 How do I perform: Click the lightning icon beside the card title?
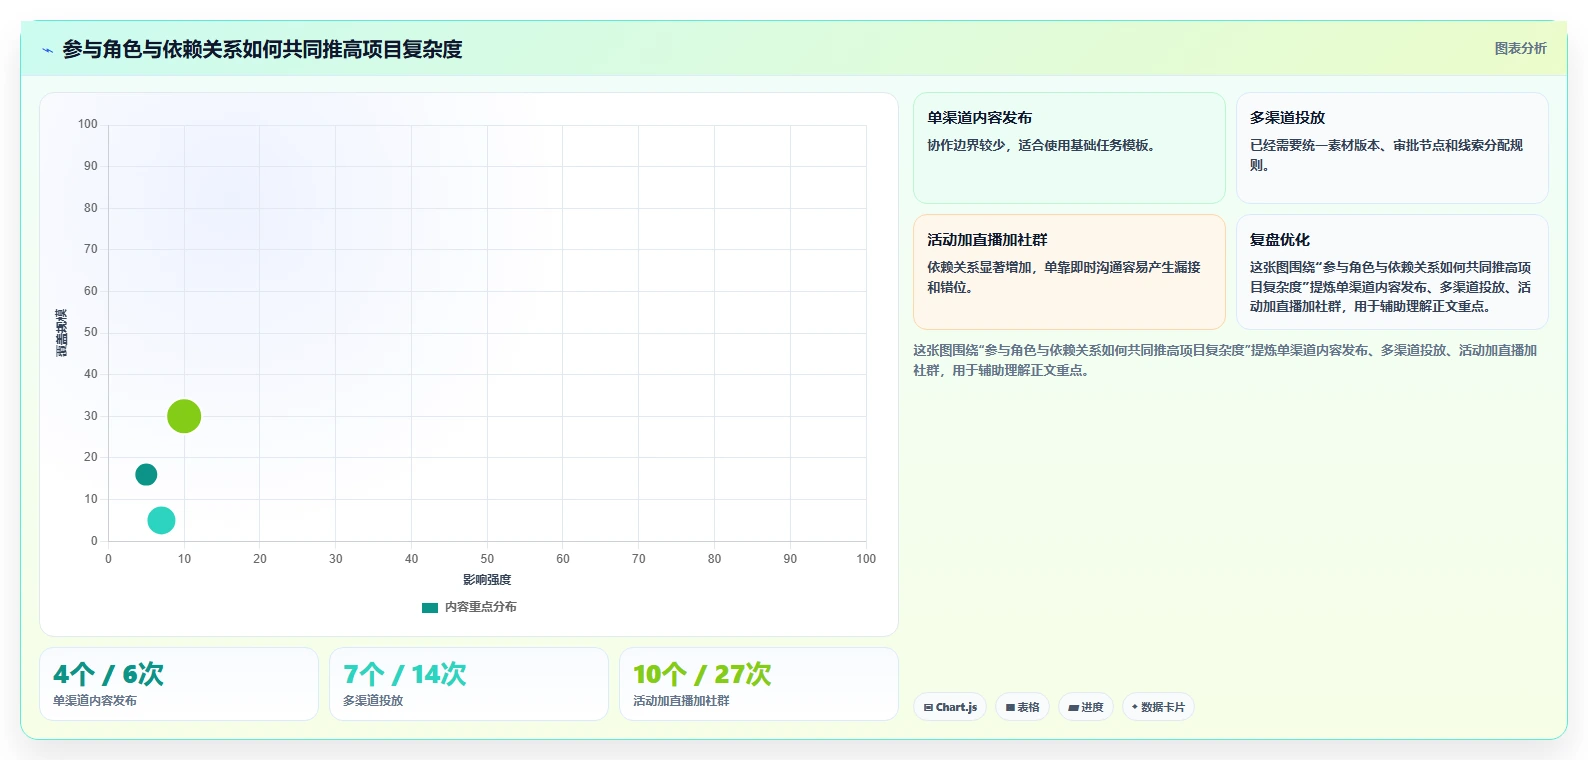(47, 50)
